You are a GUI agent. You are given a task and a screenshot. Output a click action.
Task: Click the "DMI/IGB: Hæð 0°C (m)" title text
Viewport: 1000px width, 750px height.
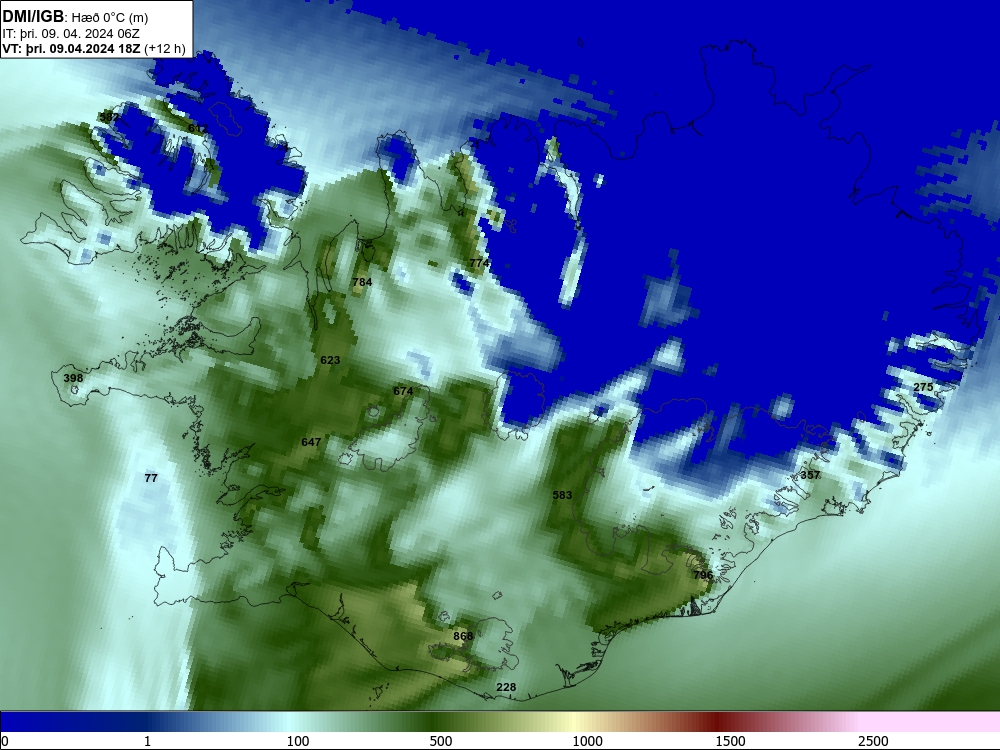pos(75,17)
